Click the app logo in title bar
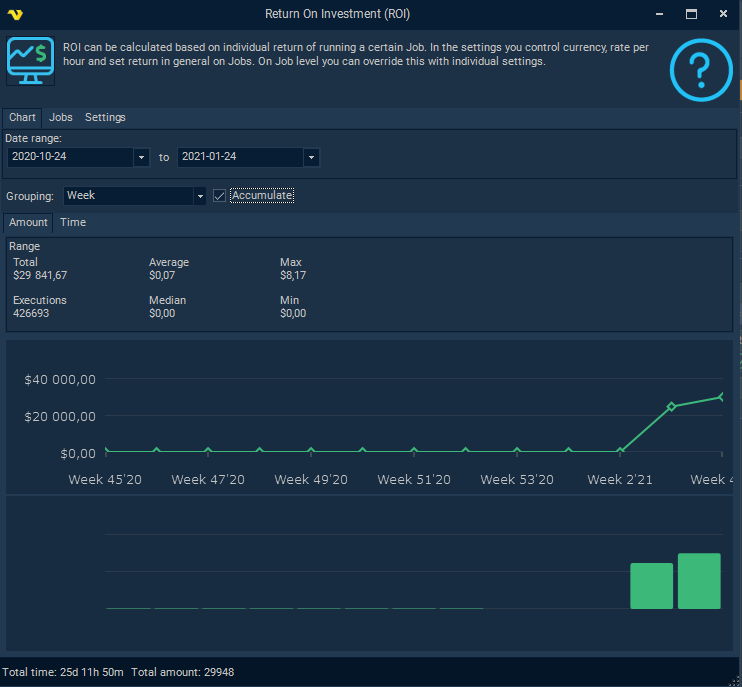742x687 pixels. [x=15, y=14]
